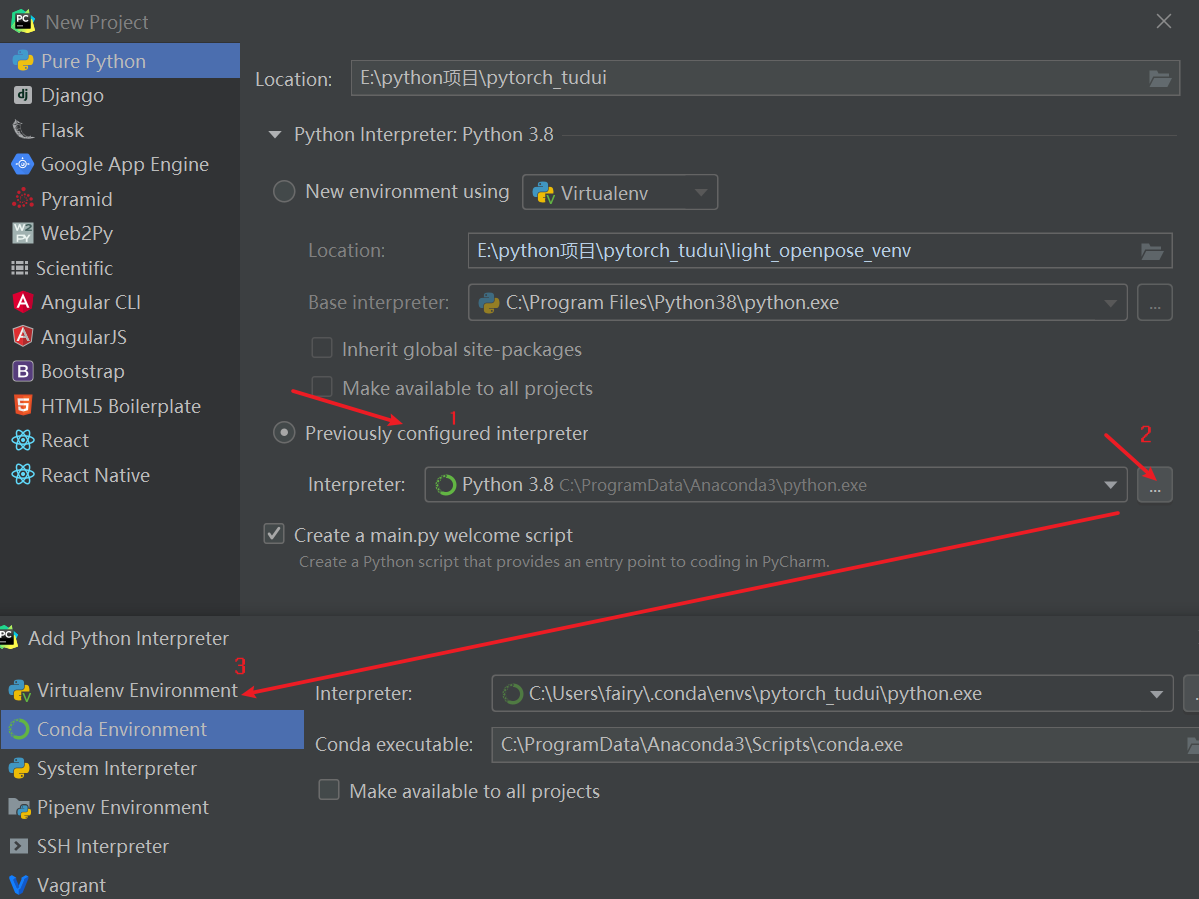This screenshot has height=899, width=1199.
Task: Click the Virtualenv Environment python icon
Action: pos(19,691)
